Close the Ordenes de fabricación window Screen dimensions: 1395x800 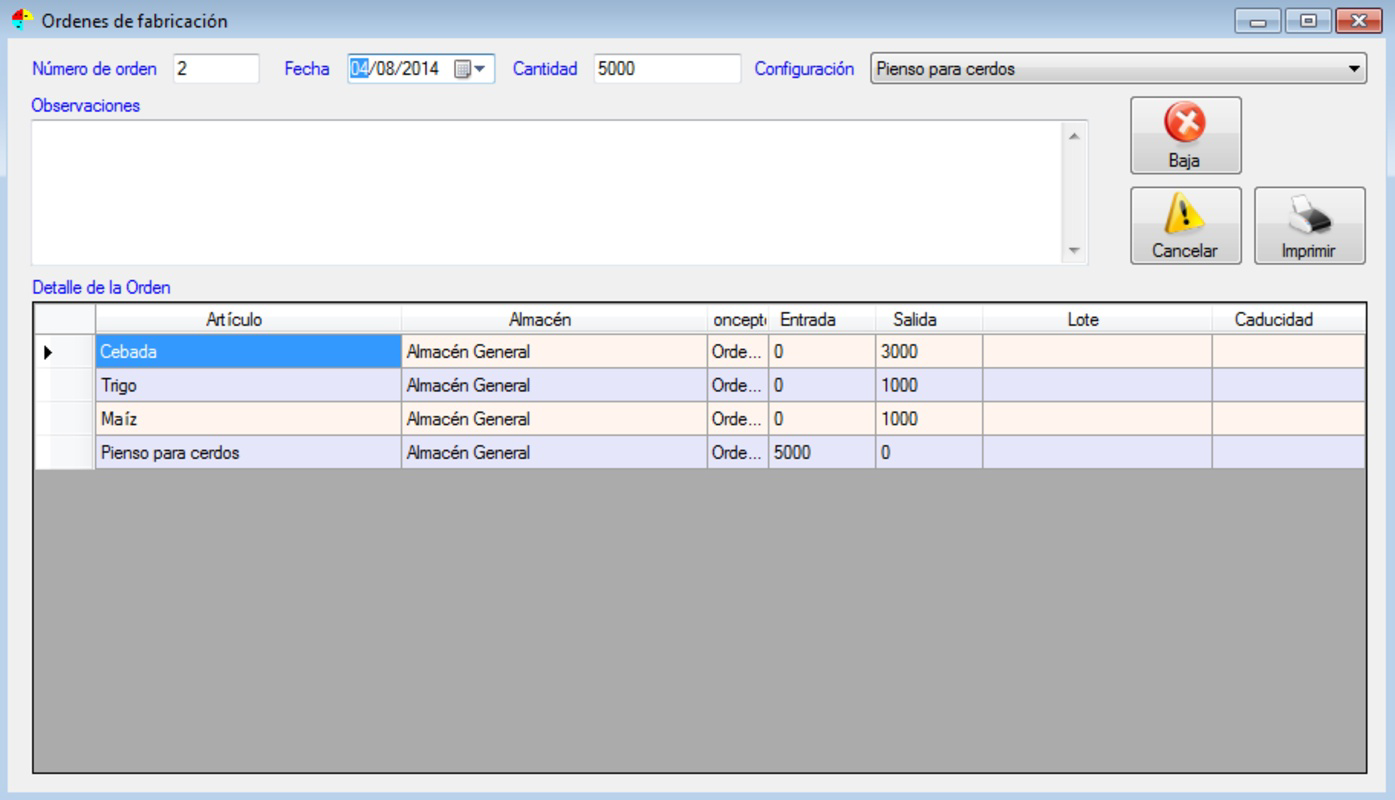pos(1358,20)
